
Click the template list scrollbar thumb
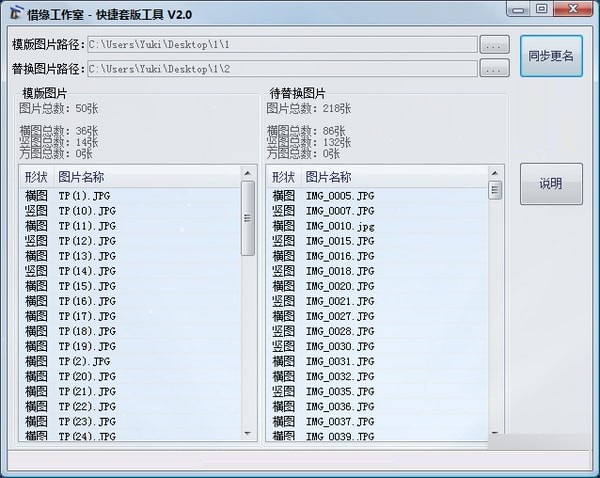248,218
